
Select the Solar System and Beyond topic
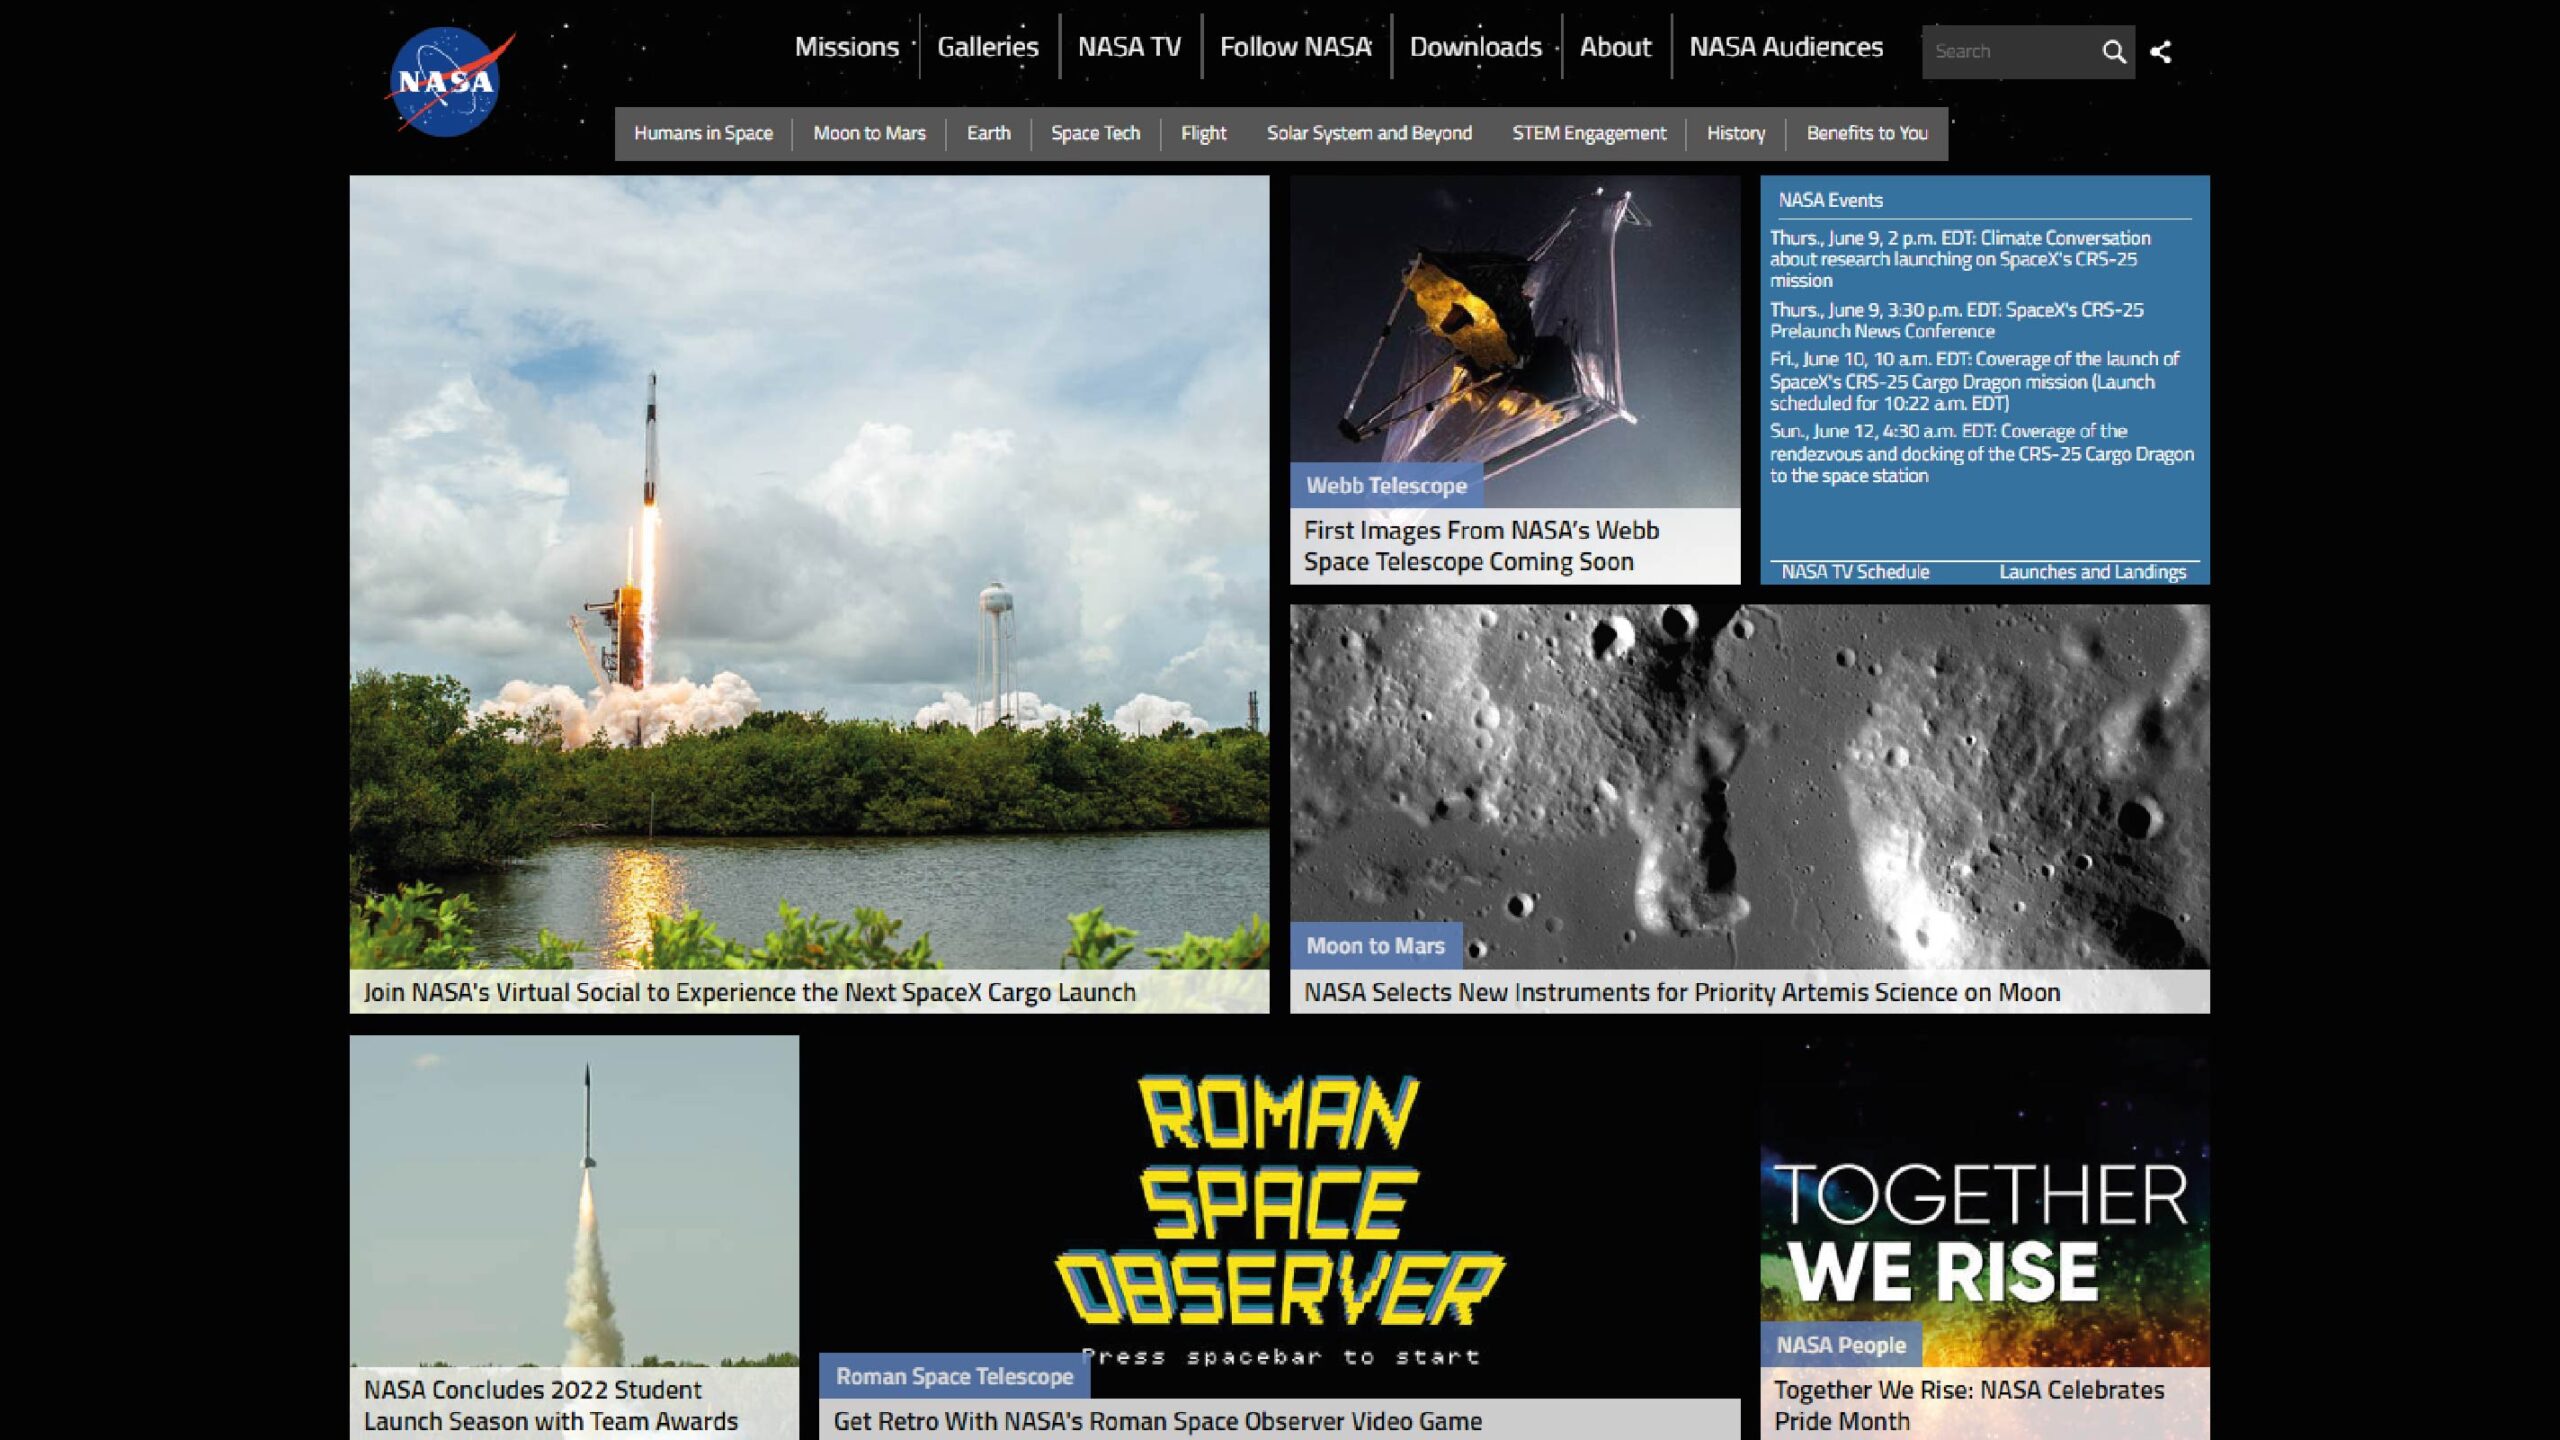1368,133
